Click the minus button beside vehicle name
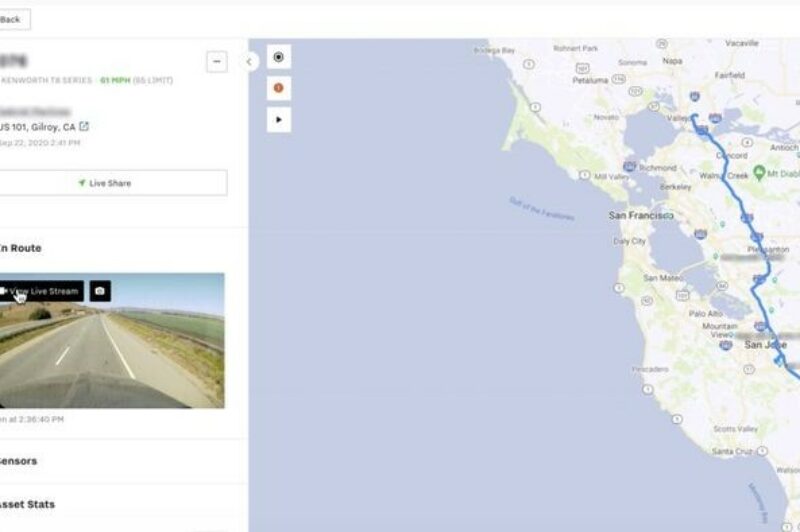800x532 pixels. coord(217,62)
